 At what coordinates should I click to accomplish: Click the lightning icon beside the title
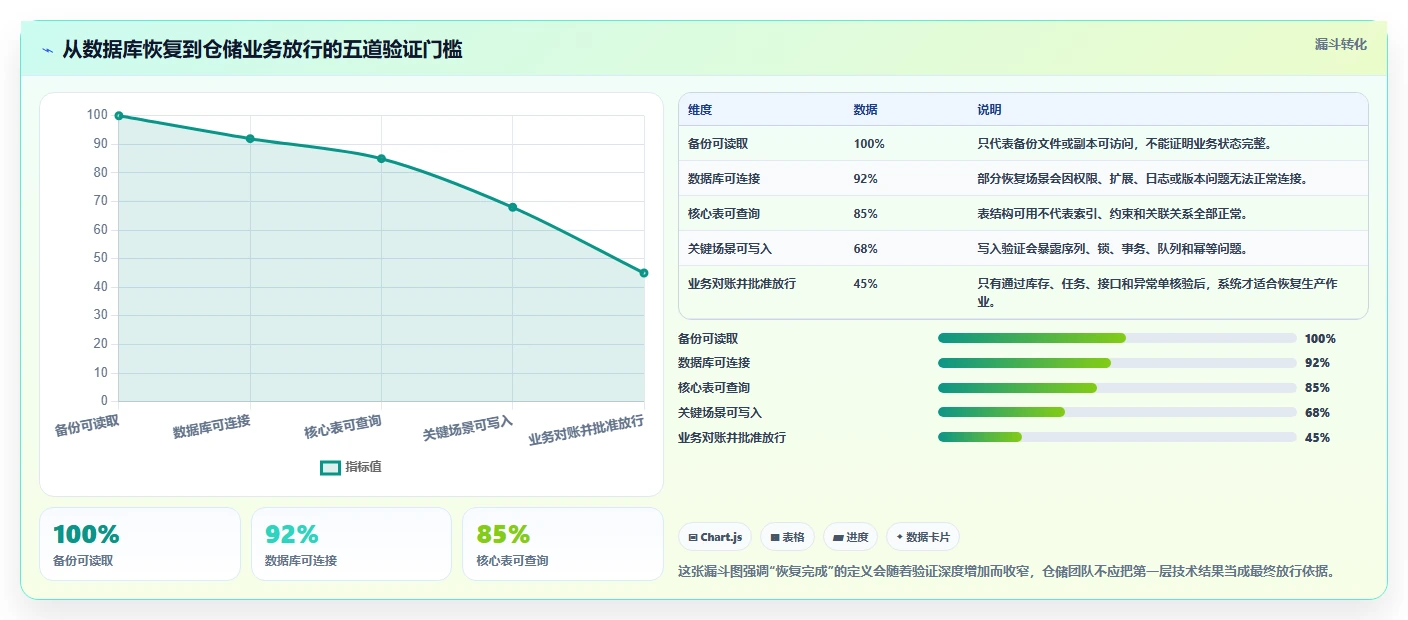47,50
